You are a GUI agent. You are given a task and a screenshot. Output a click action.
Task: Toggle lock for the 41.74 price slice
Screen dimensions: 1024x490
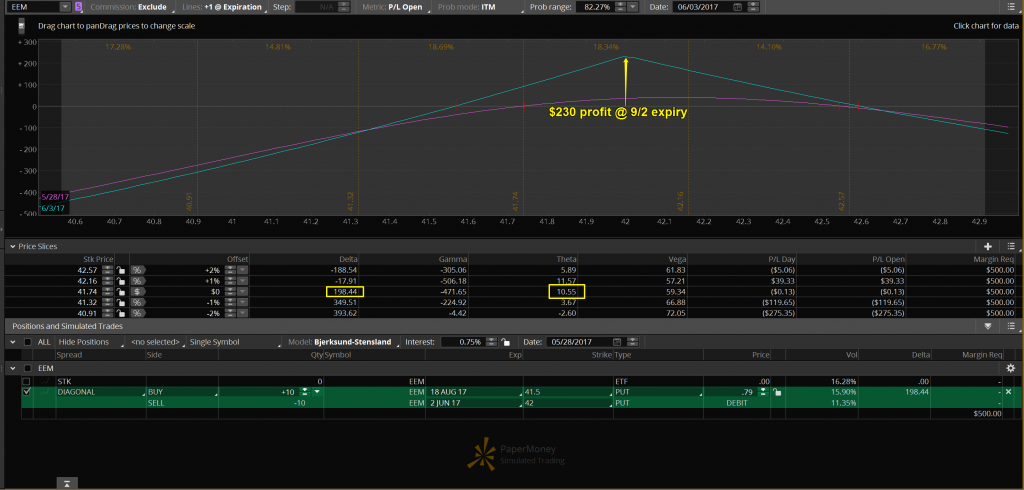120,291
